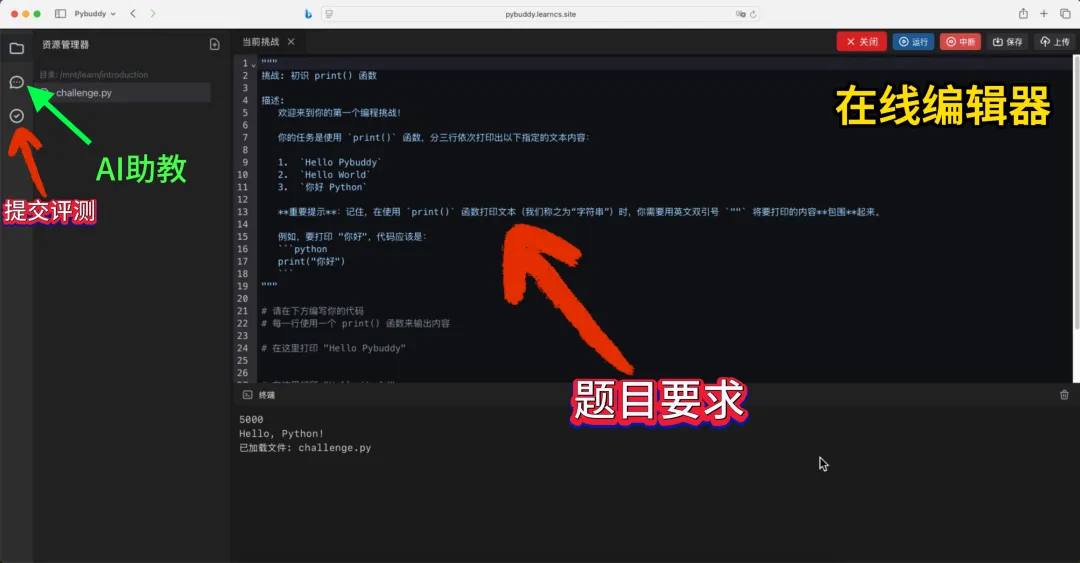
Task: Open the file explorer folder icon in sidebar
Action: (17, 48)
